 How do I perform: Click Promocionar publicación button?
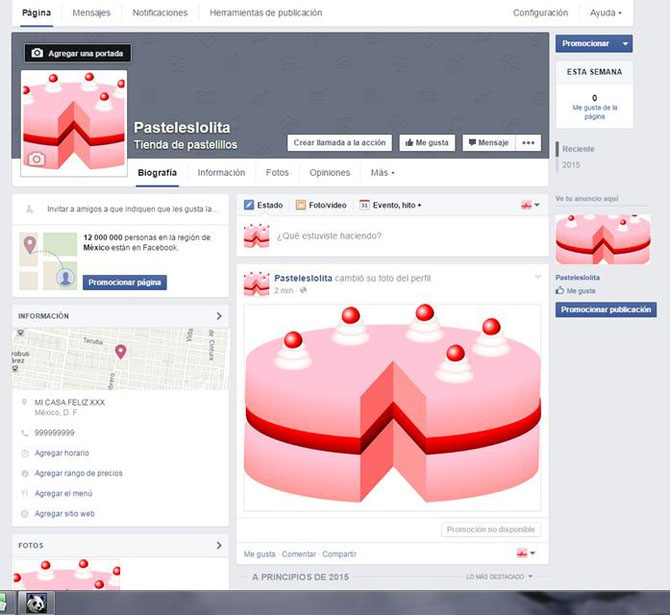[x=606, y=309]
